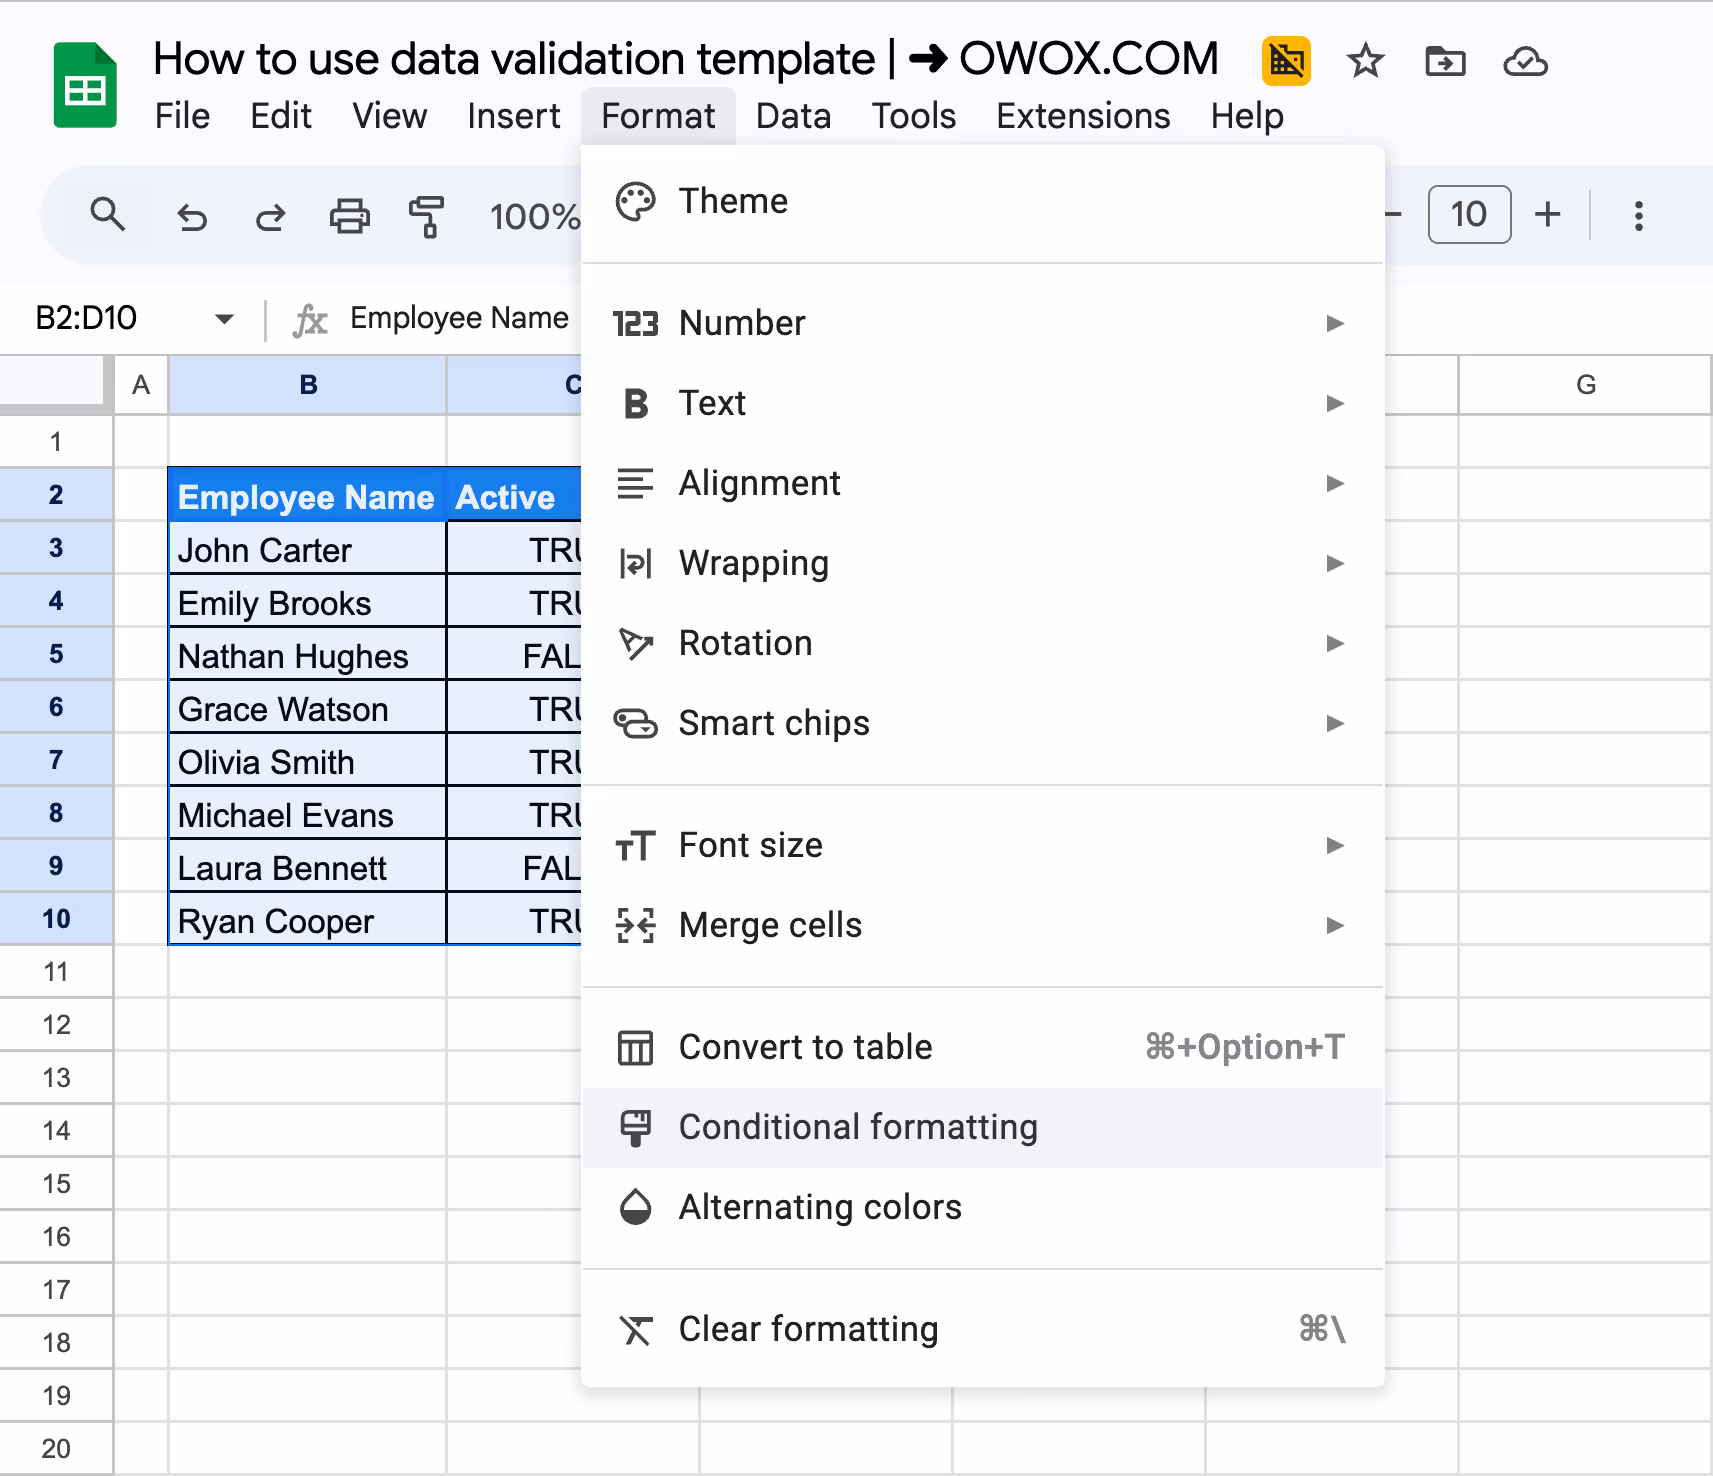Viewport: 1713px width, 1476px height.
Task: Open the three-dot overflow menu
Action: 1638,215
